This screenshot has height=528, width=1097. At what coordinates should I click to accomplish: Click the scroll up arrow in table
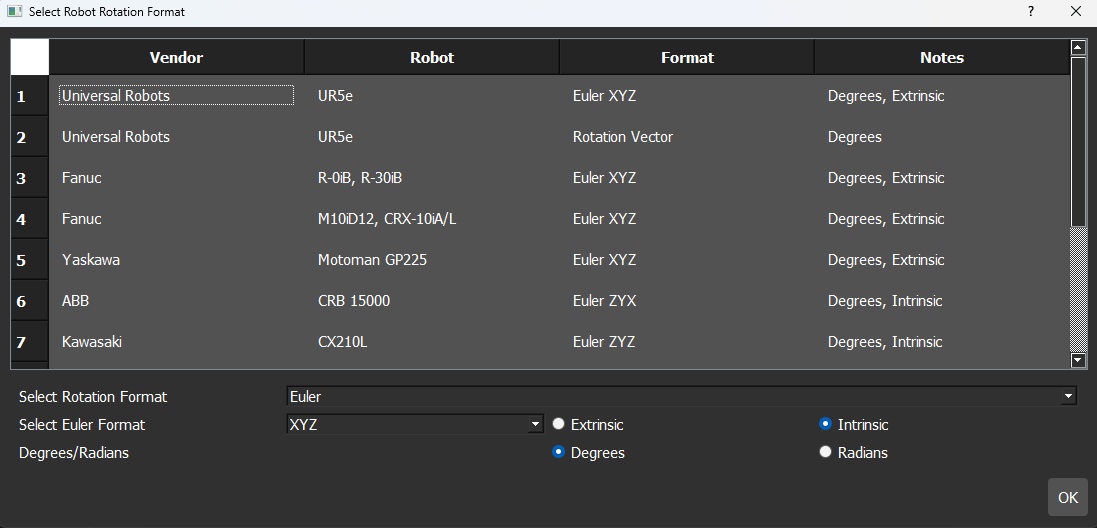pos(1078,47)
